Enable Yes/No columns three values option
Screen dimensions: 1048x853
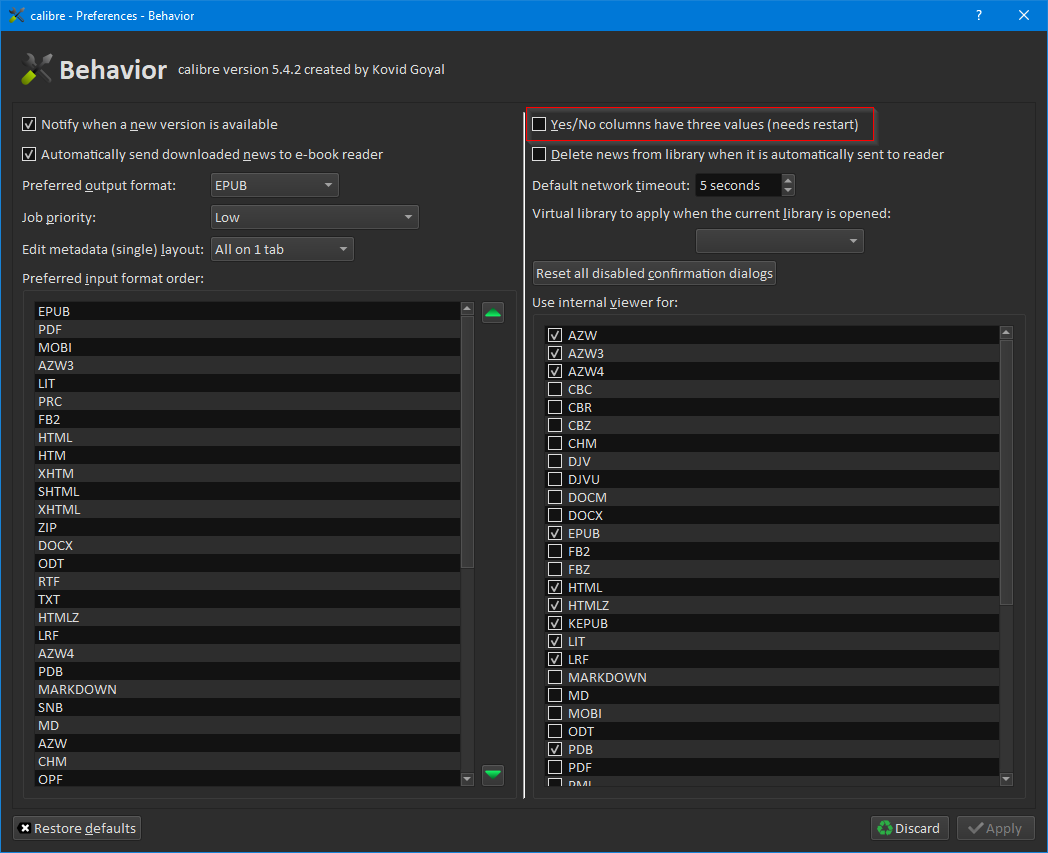point(540,125)
